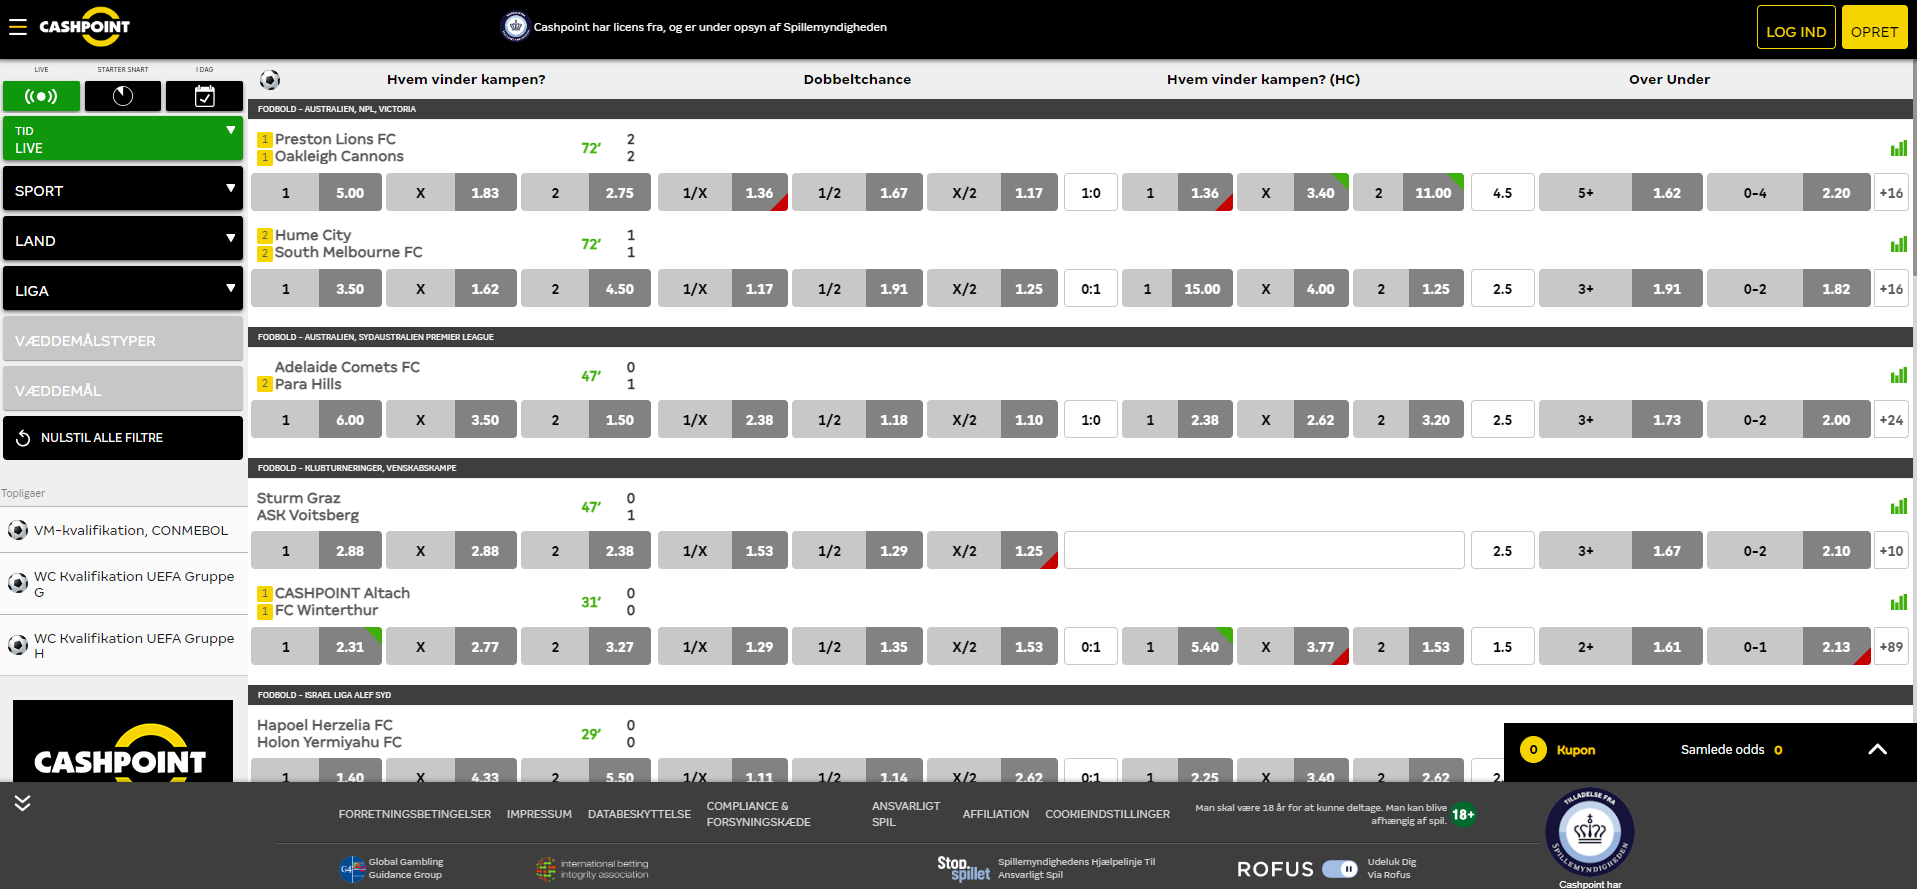Select the I dag calendar icon
The height and width of the screenshot is (889, 1917).
tap(204, 96)
